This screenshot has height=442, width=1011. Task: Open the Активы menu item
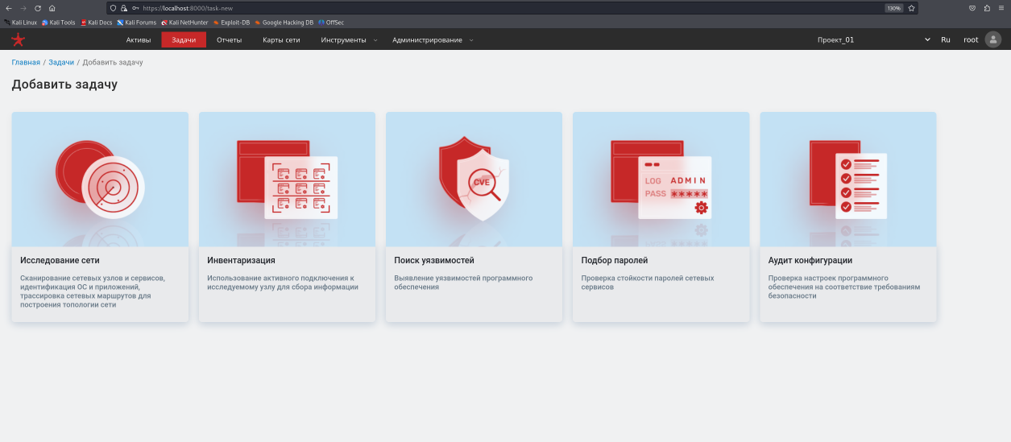click(138, 40)
